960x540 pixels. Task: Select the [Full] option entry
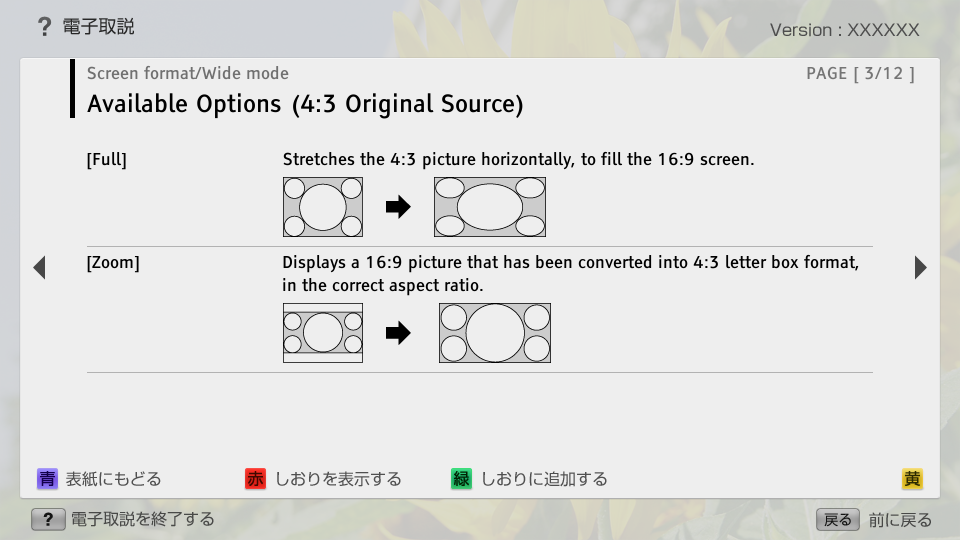(x=107, y=160)
